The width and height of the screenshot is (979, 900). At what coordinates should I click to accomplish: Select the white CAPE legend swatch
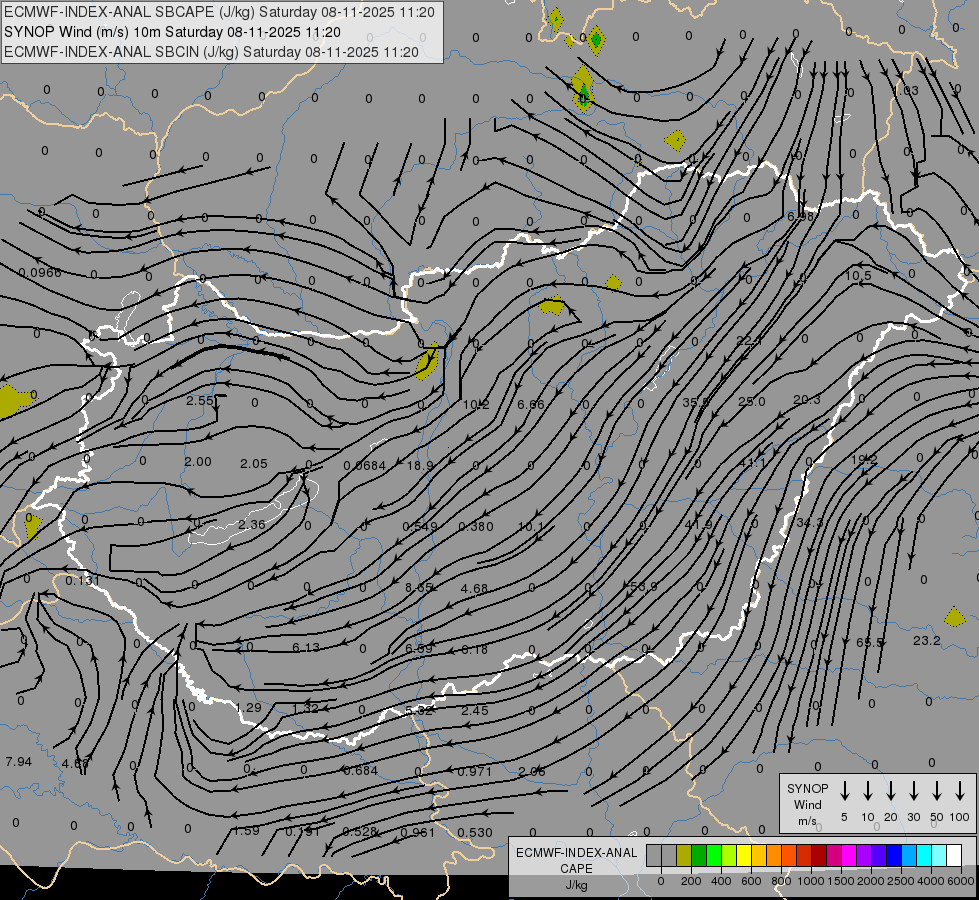953,856
